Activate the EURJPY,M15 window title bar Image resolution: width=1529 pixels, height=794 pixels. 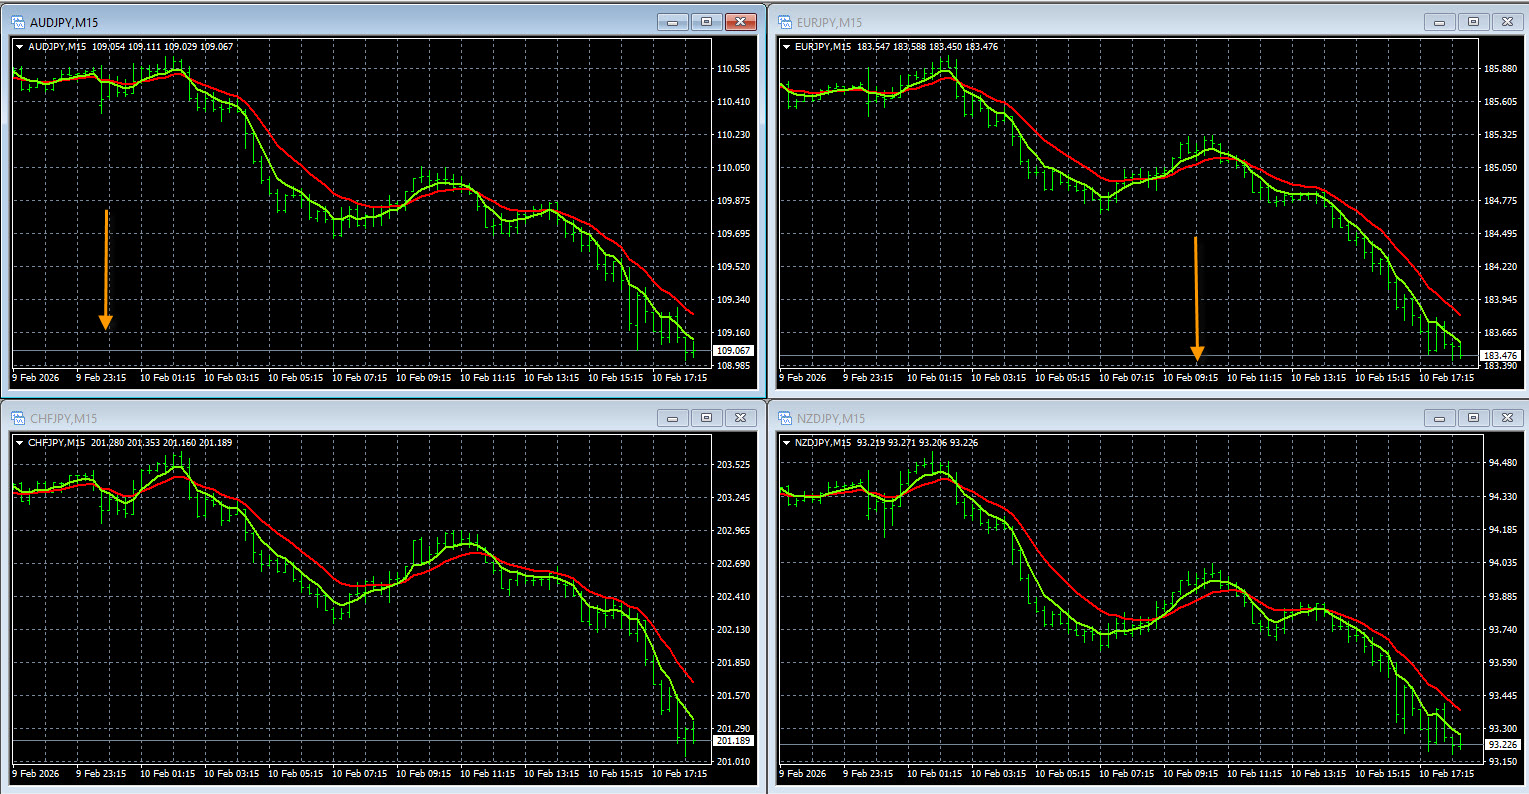pyautogui.click(x=1100, y=22)
